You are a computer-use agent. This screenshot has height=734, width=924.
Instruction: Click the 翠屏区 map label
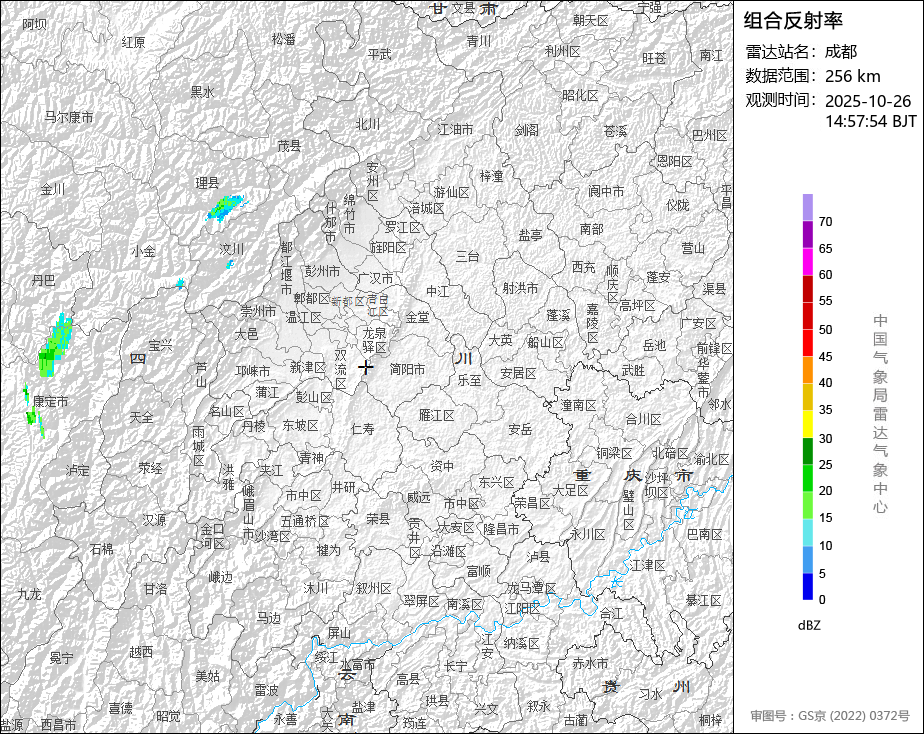(421, 601)
